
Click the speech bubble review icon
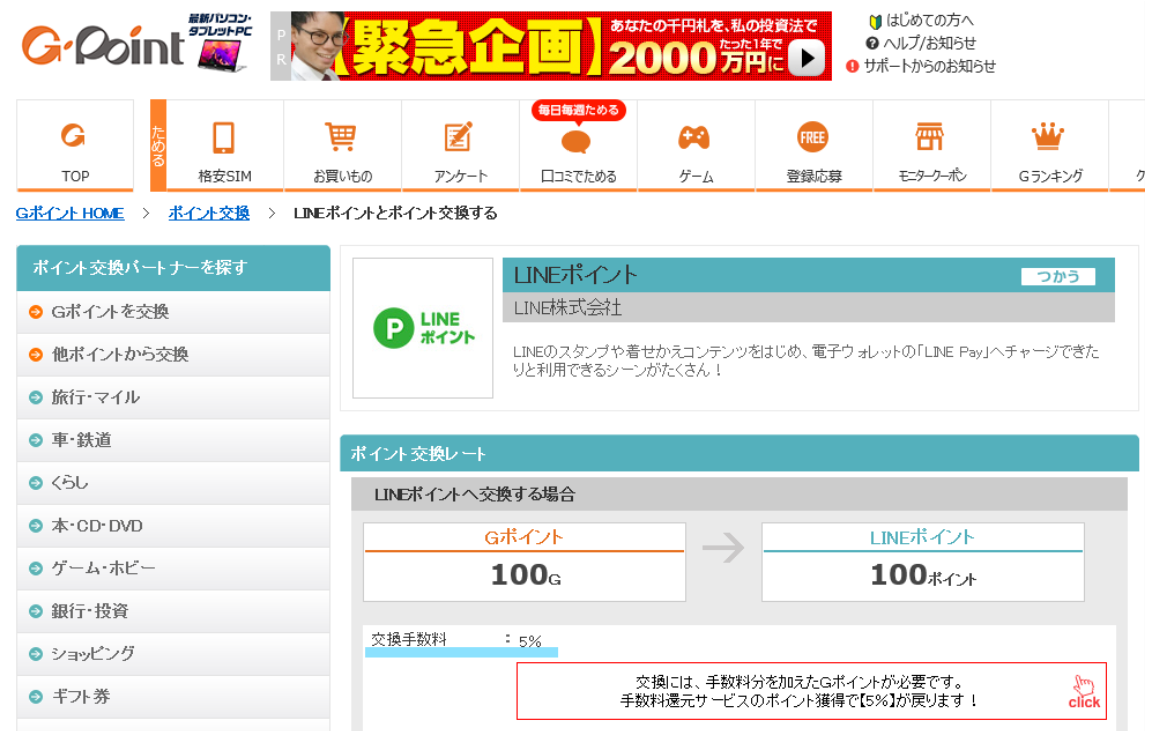[576, 142]
